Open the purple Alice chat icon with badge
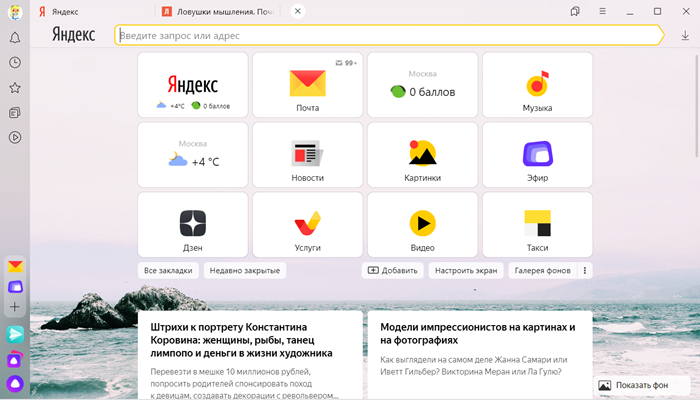 pyautogui.click(x=15, y=359)
